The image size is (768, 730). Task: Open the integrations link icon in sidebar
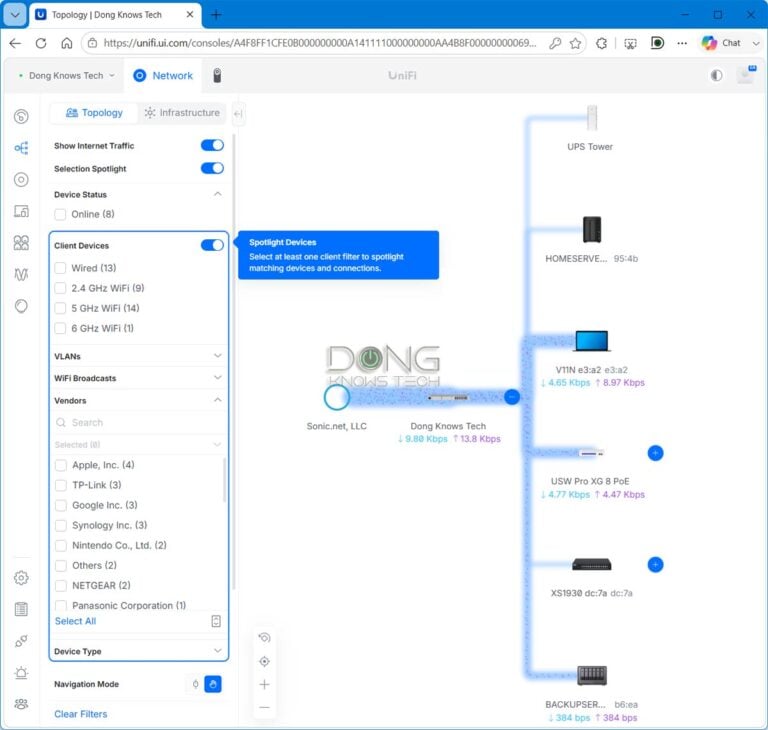[x=21, y=641]
